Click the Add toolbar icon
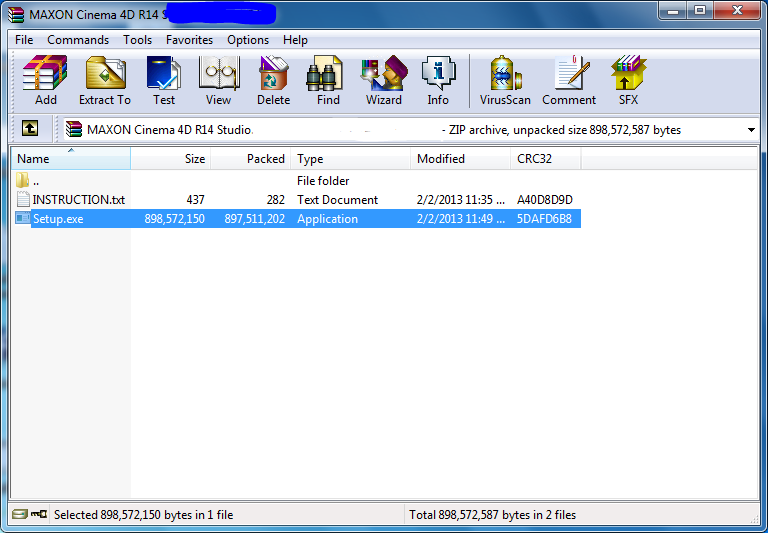 click(x=45, y=73)
